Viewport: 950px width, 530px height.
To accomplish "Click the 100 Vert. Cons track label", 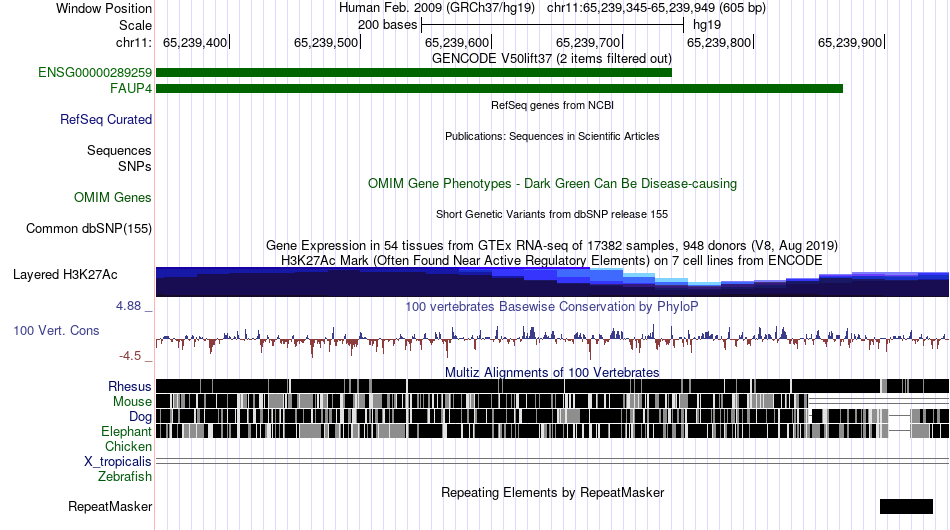I will pos(56,331).
